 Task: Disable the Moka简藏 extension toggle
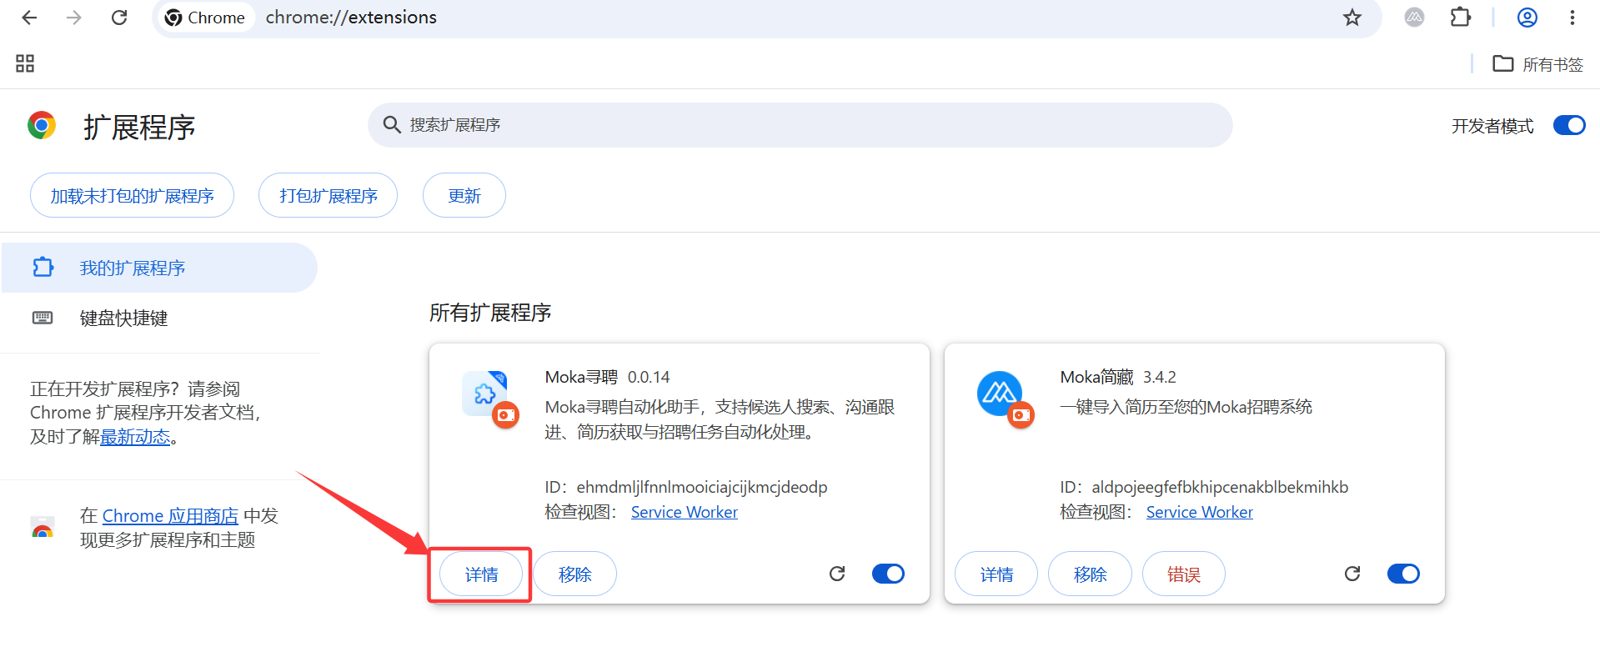pyautogui.click(x=1403, y=574)
